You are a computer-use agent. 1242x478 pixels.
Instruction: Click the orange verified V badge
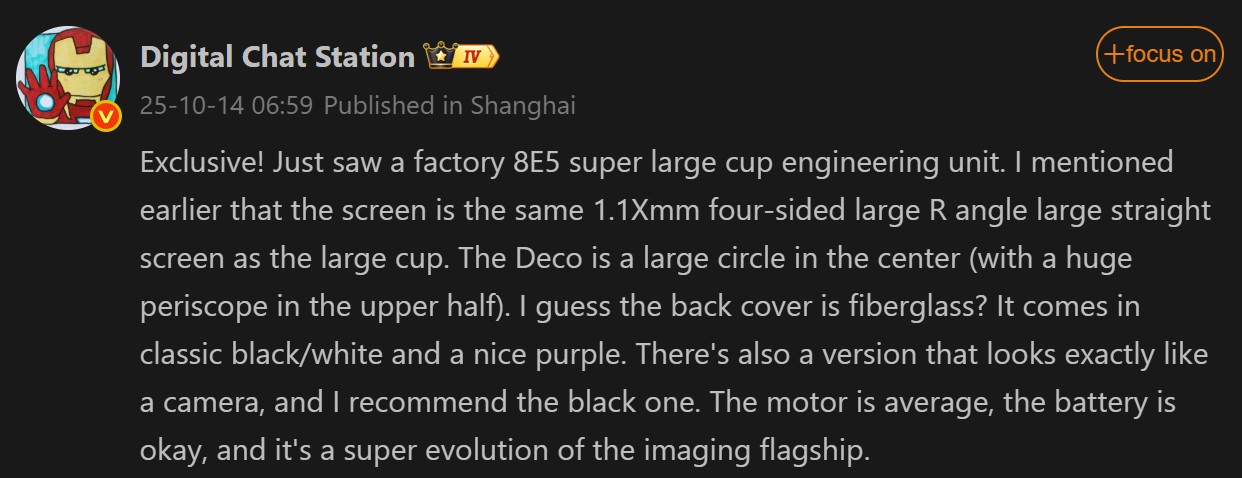pos(107,118)
